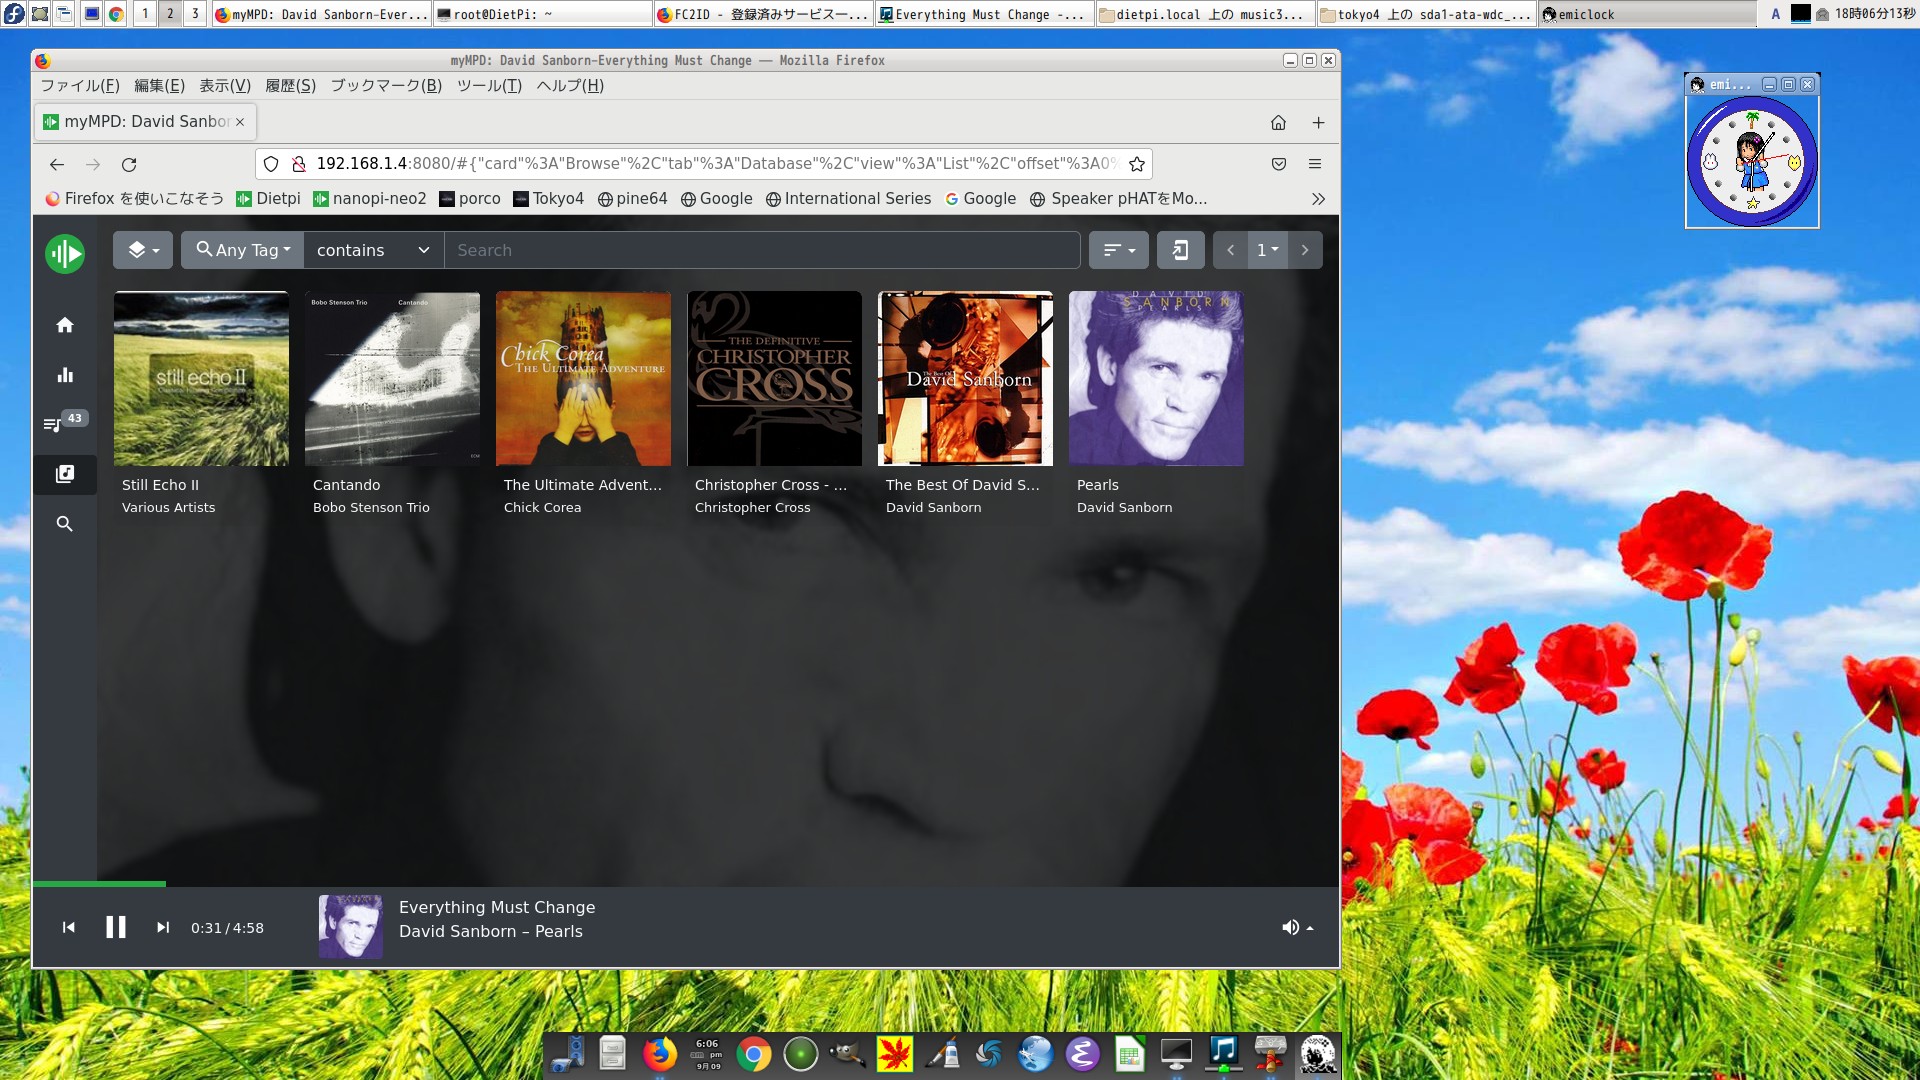Click the myMPD logo icon
This screenshot has width=1920, height=1080.
(x=65, y=253)
